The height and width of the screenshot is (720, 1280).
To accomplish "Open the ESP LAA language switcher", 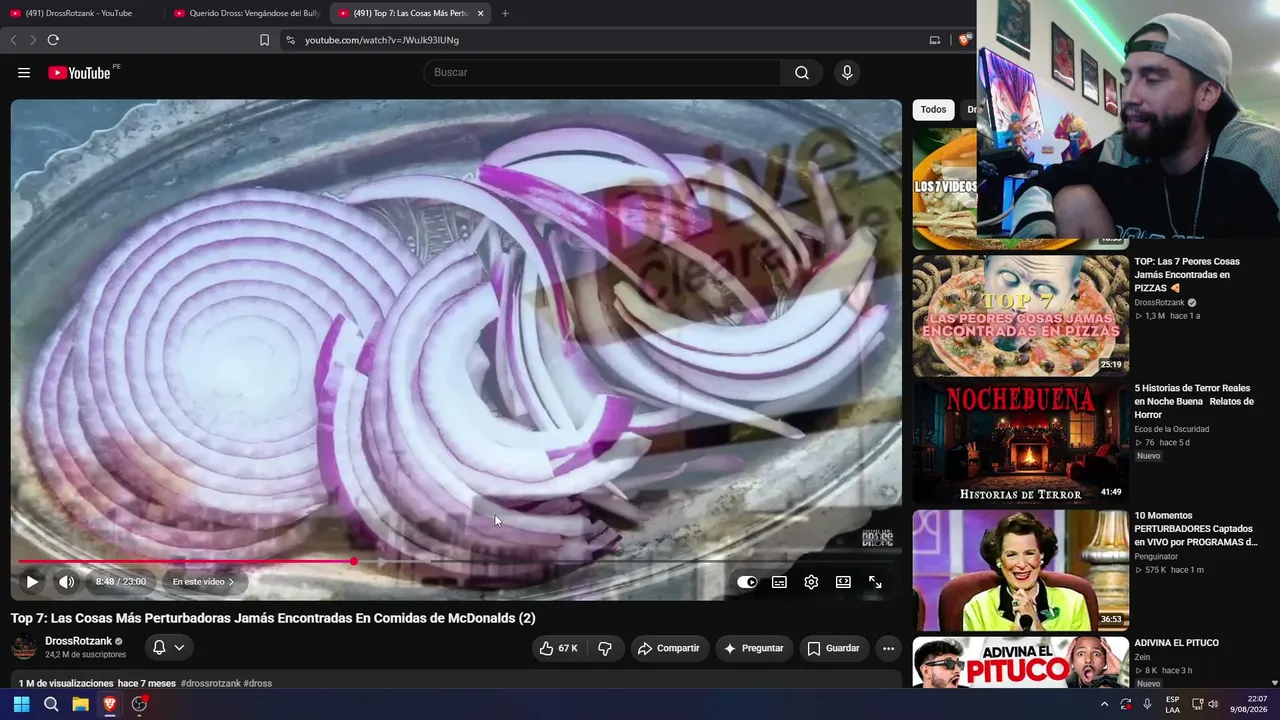I will pyautogui.click(x=1173, y=704).
